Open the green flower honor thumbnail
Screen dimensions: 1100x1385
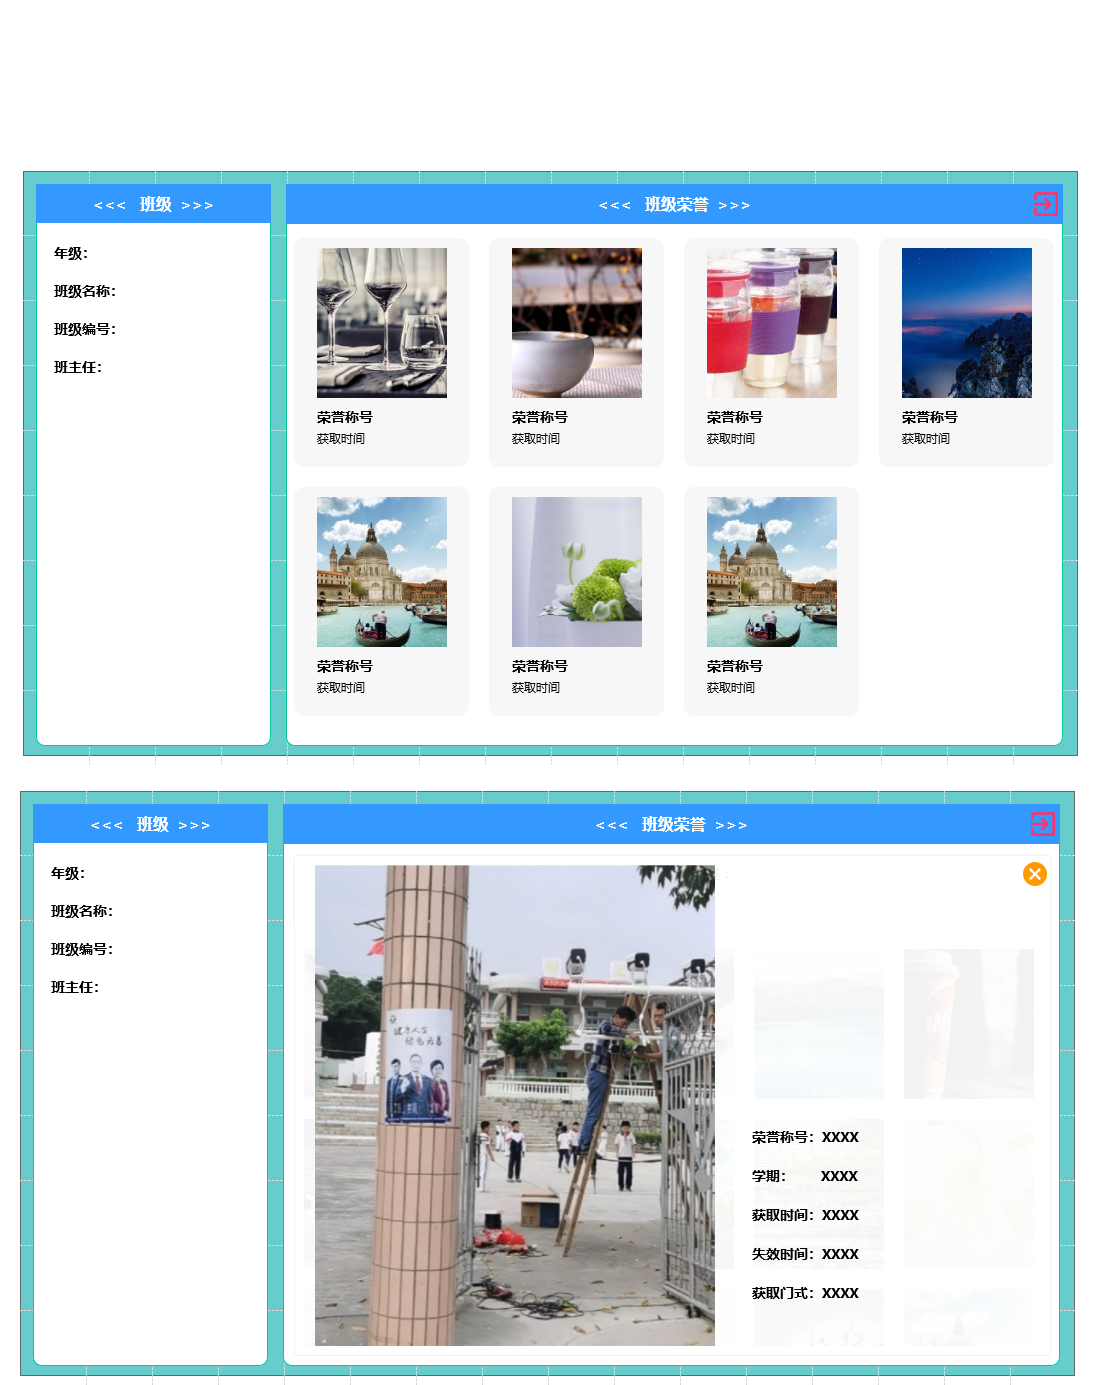pyautogui.click(x=577, y=572)
